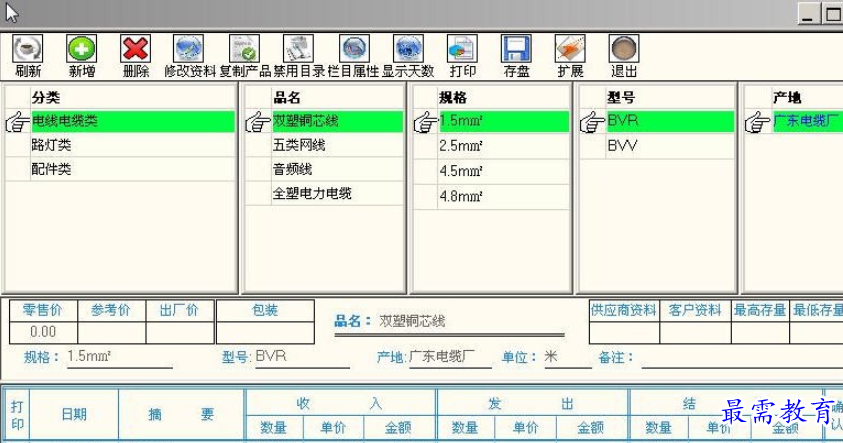Select specification 4.5mm²

504,171
